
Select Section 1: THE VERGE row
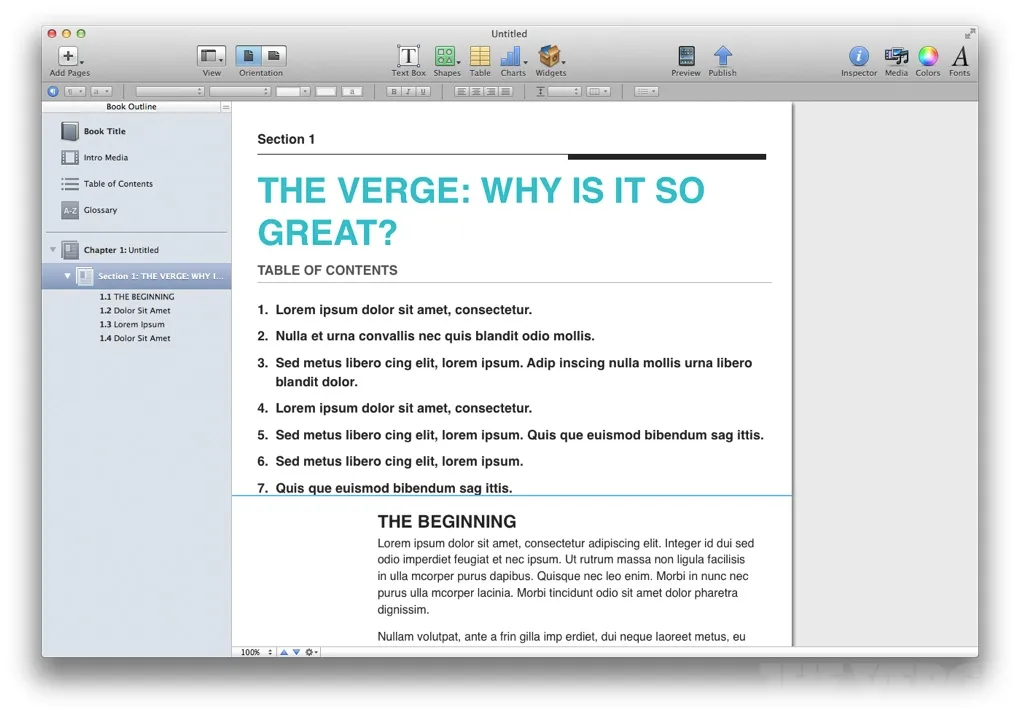coord(137,276)
